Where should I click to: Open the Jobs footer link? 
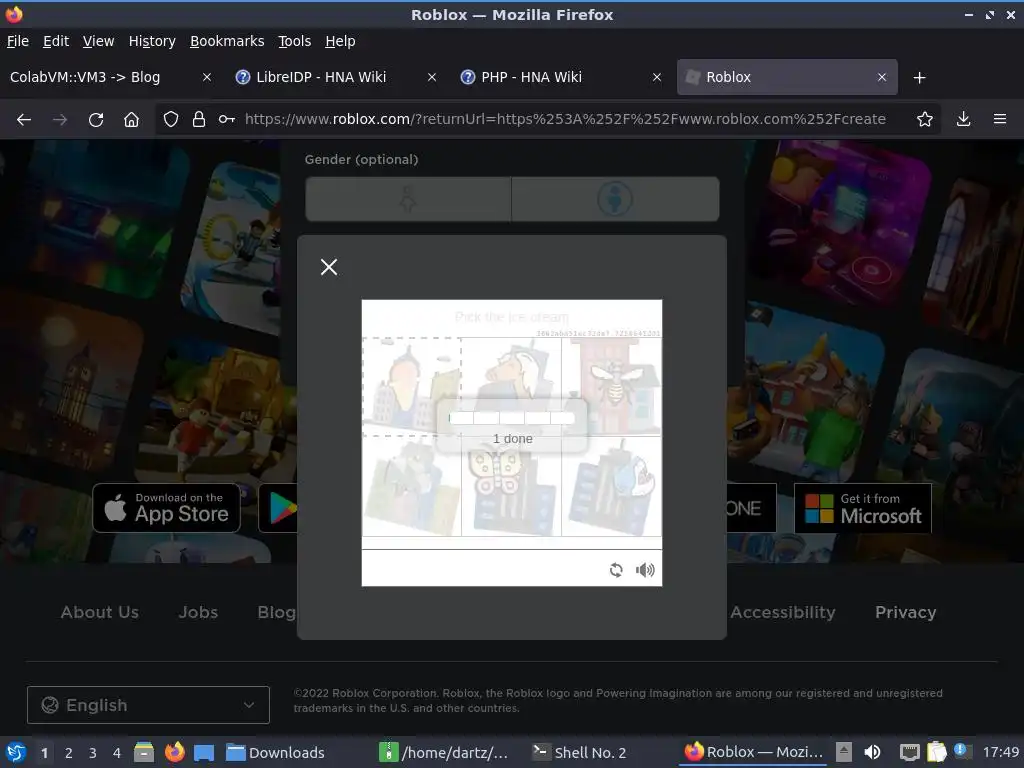(199, 612)
